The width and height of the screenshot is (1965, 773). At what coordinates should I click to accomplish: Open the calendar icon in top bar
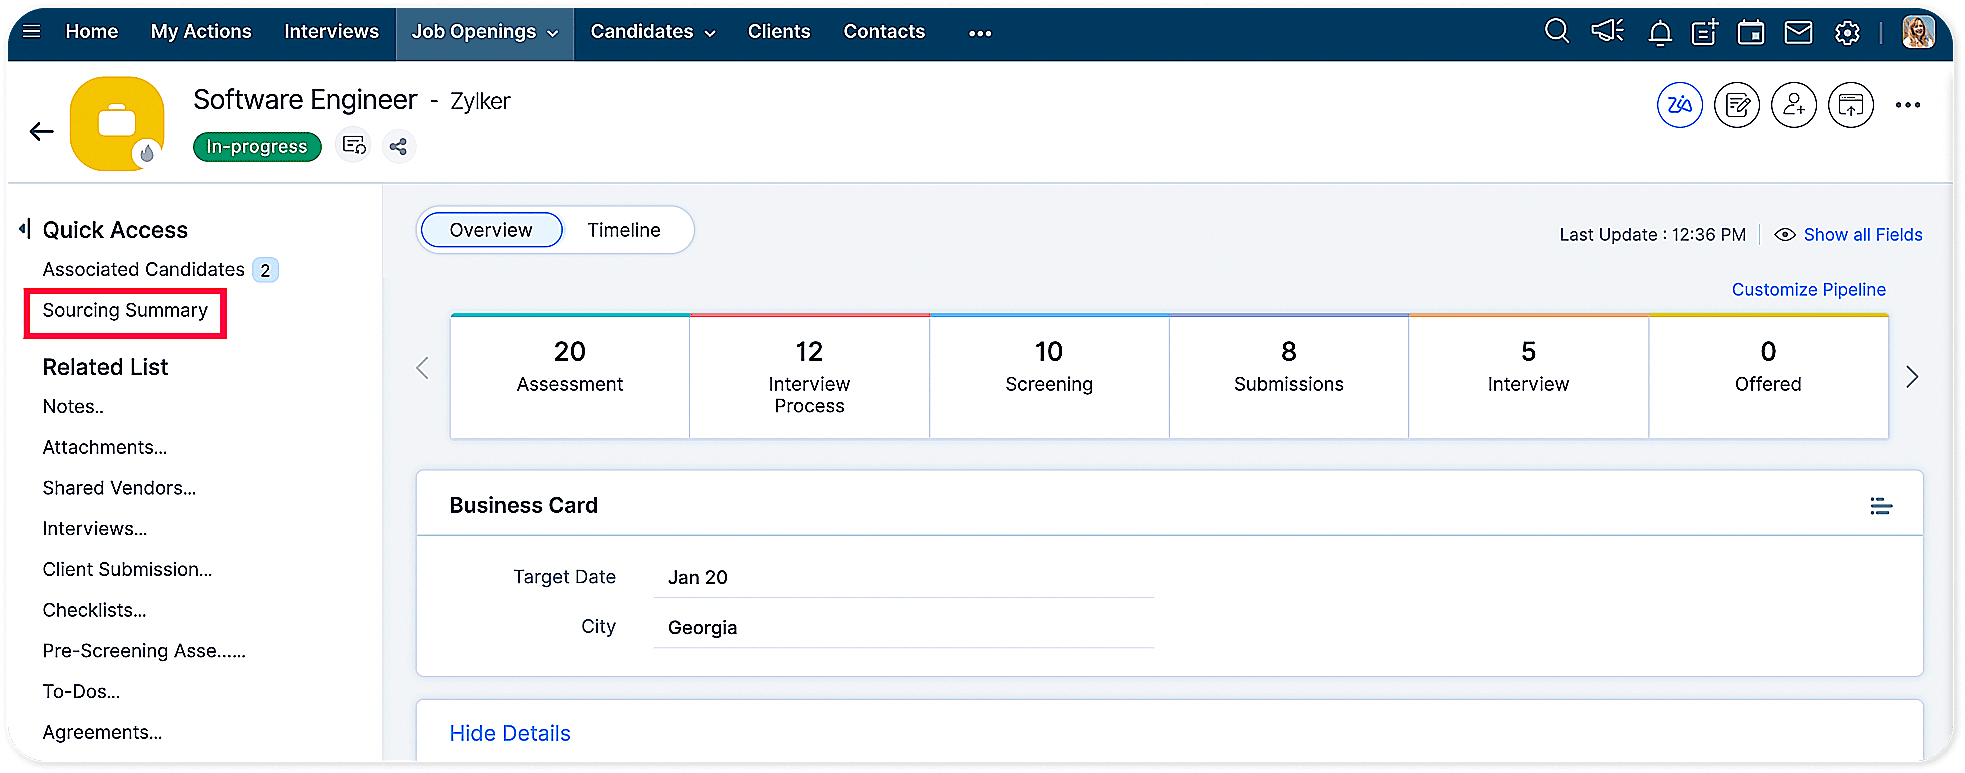[1751, 33]
